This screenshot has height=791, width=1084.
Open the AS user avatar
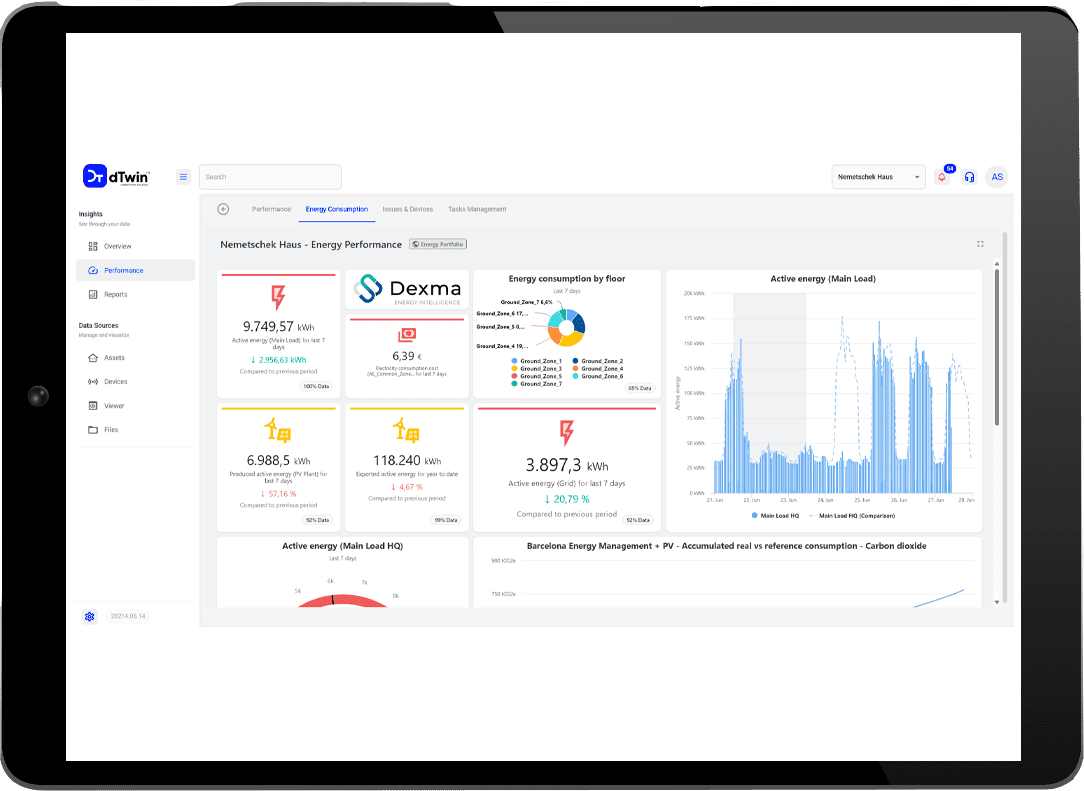(x=996, y=177)
